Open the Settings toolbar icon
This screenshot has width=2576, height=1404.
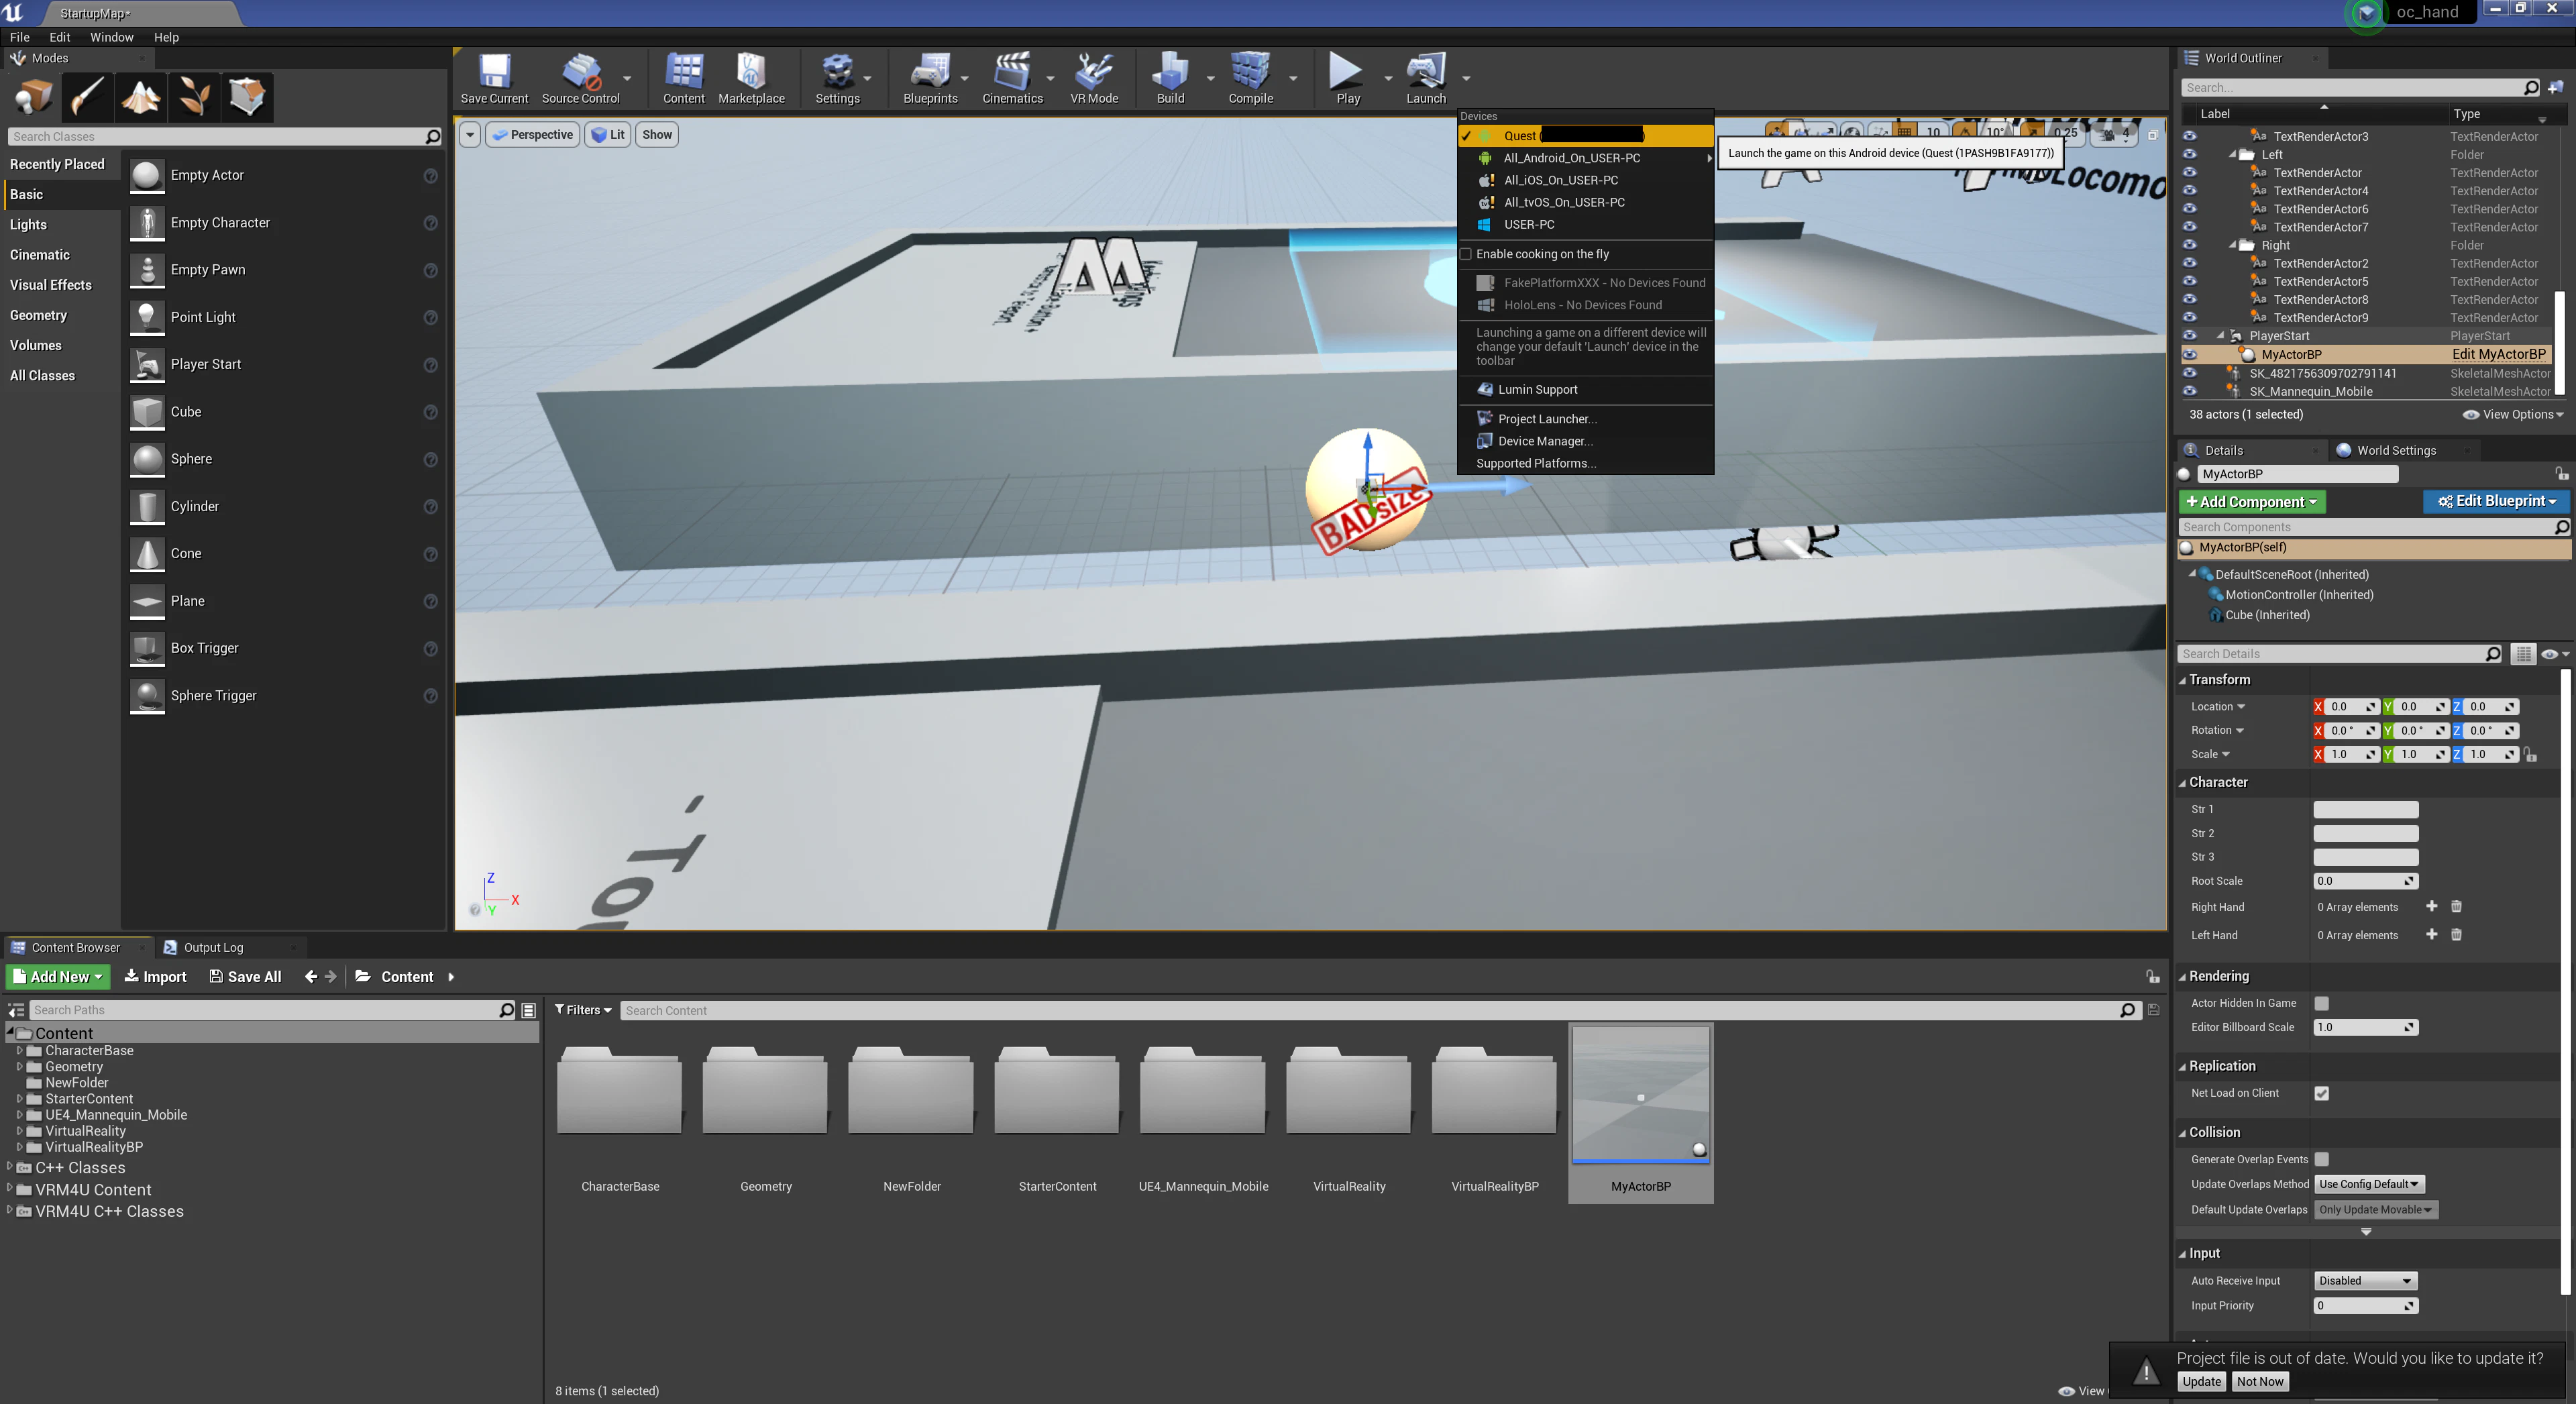[837, 78]
